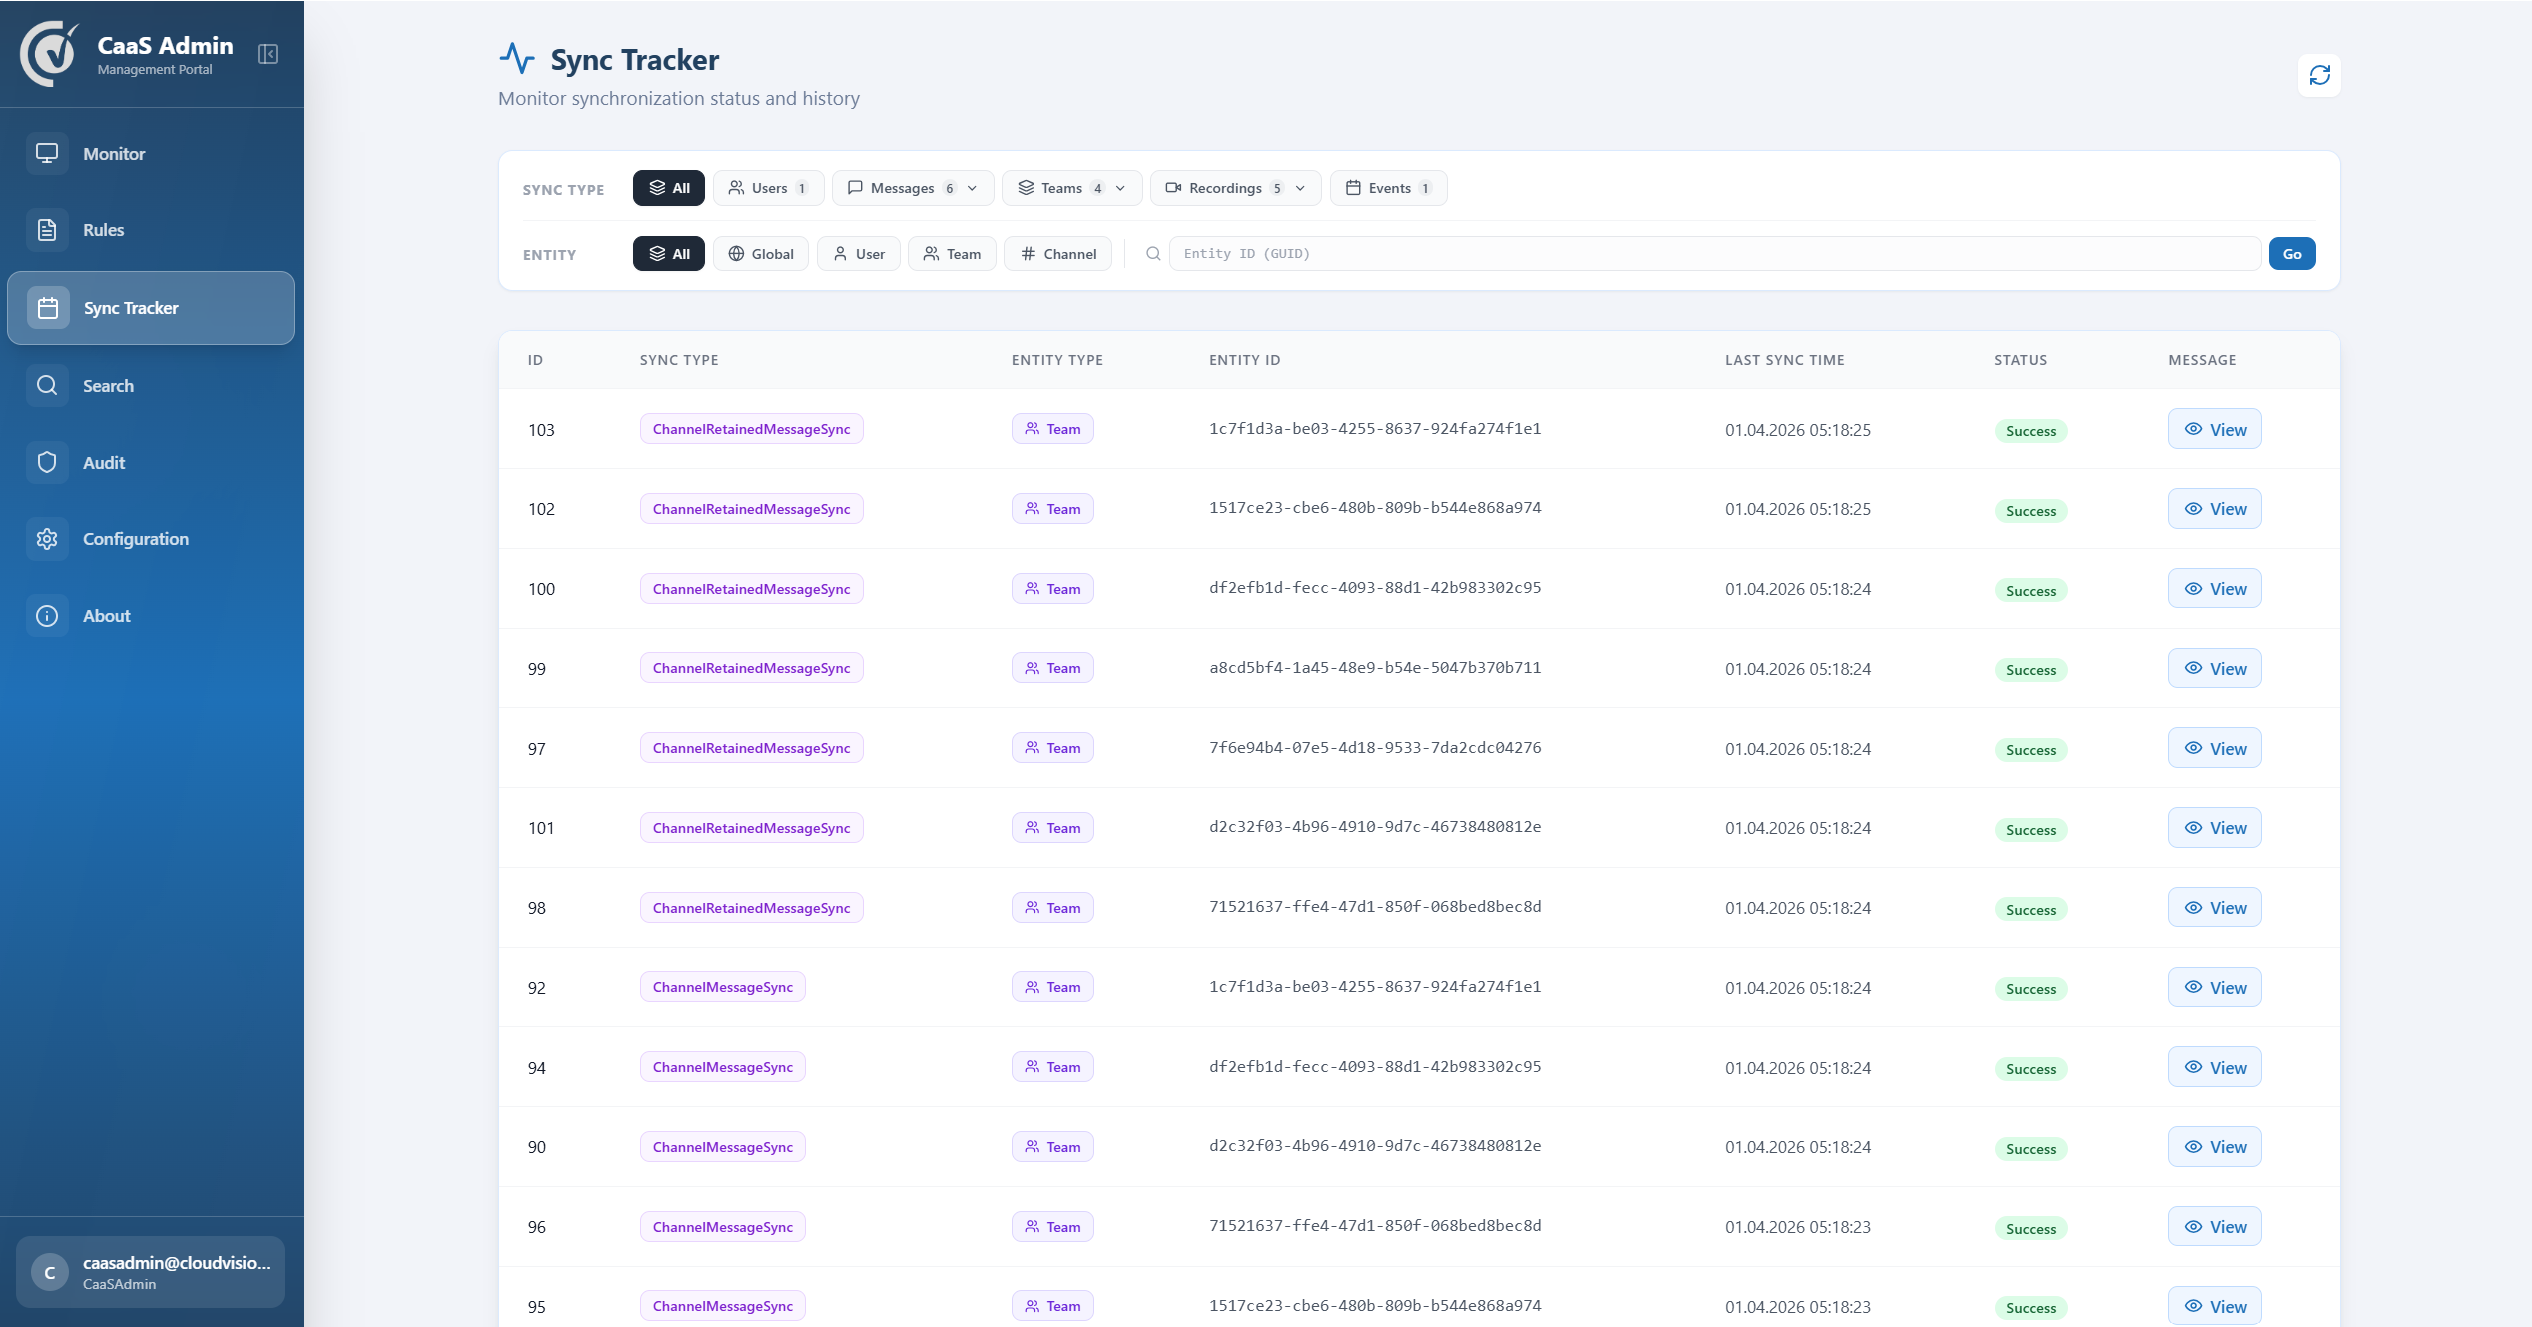Viewport: 2532px width, 1327px height.
Task: Collapse the sidebar panel icon
Action: tap(268, 54)
